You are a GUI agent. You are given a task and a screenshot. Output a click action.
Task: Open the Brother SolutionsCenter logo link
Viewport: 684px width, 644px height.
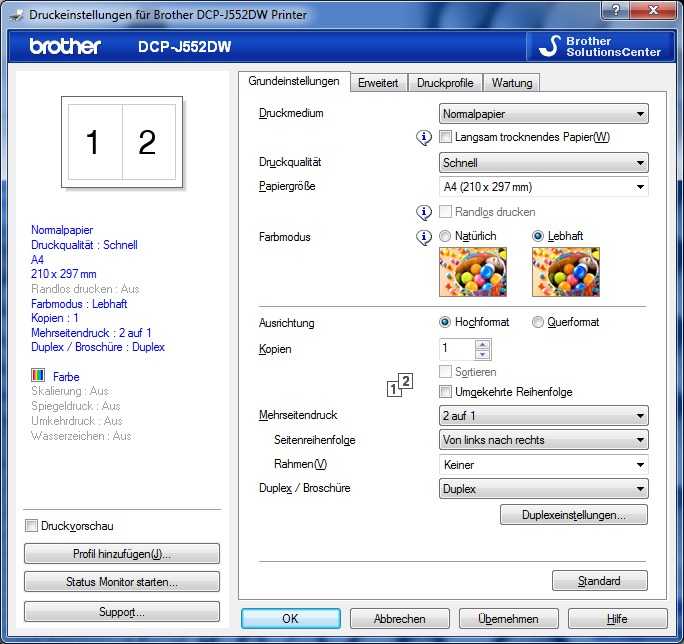tap(601, 46)
